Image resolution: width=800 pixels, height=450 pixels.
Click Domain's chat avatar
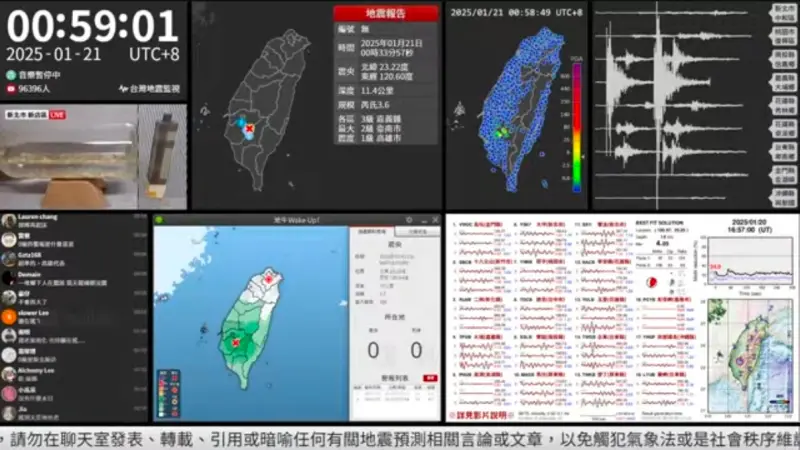point(9,279)
